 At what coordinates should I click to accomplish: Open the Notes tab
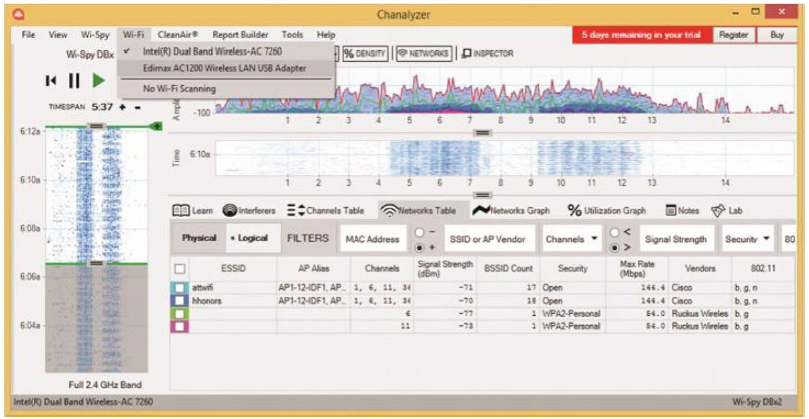pyautogui.click(x=682, y=211)
